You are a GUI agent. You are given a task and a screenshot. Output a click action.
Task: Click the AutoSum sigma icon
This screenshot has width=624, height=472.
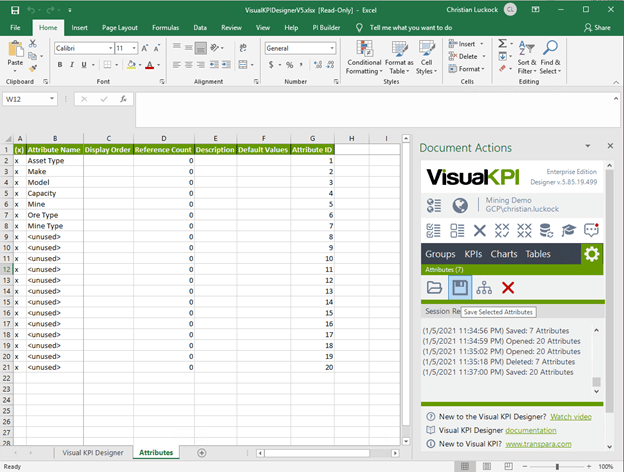click(503, 43)
